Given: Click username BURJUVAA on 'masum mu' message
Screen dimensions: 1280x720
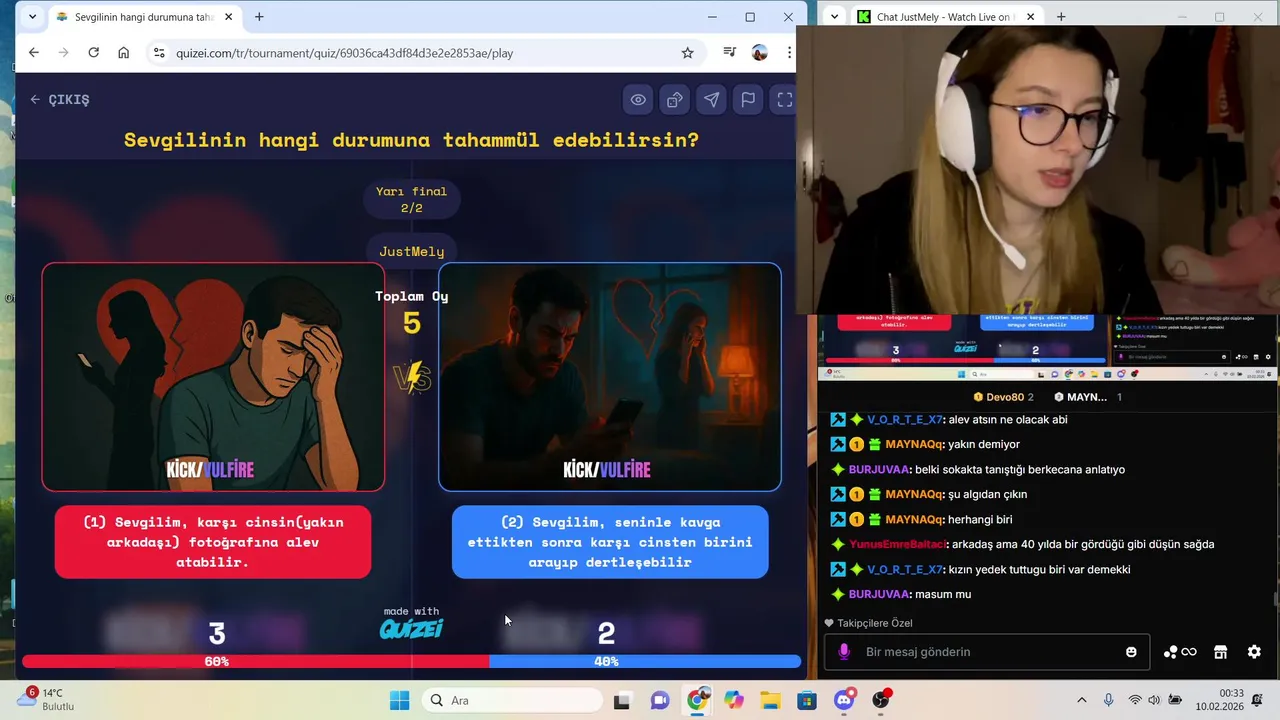Looking at the screenshot, I should [879, 595].
